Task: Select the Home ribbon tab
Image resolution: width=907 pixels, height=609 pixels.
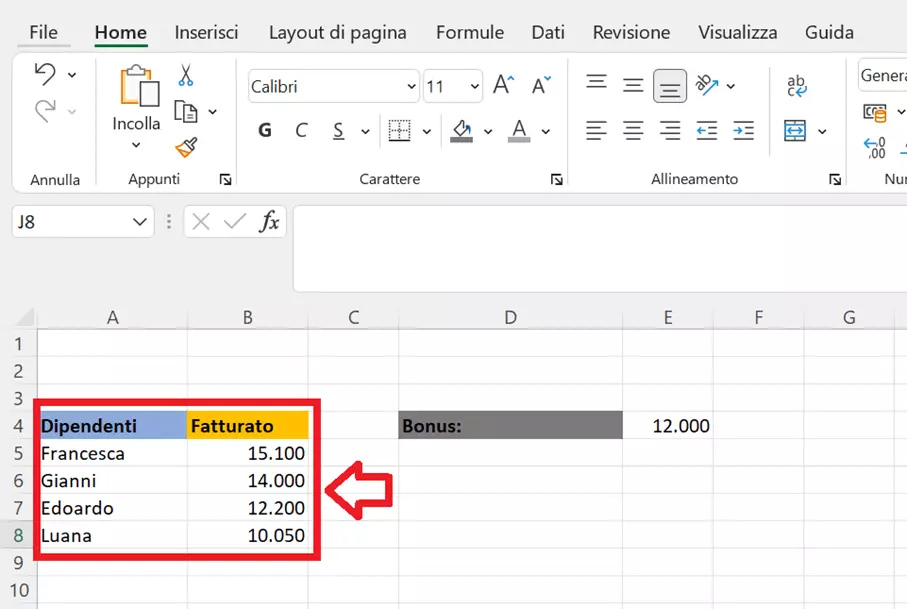Action: pos(121,32)
